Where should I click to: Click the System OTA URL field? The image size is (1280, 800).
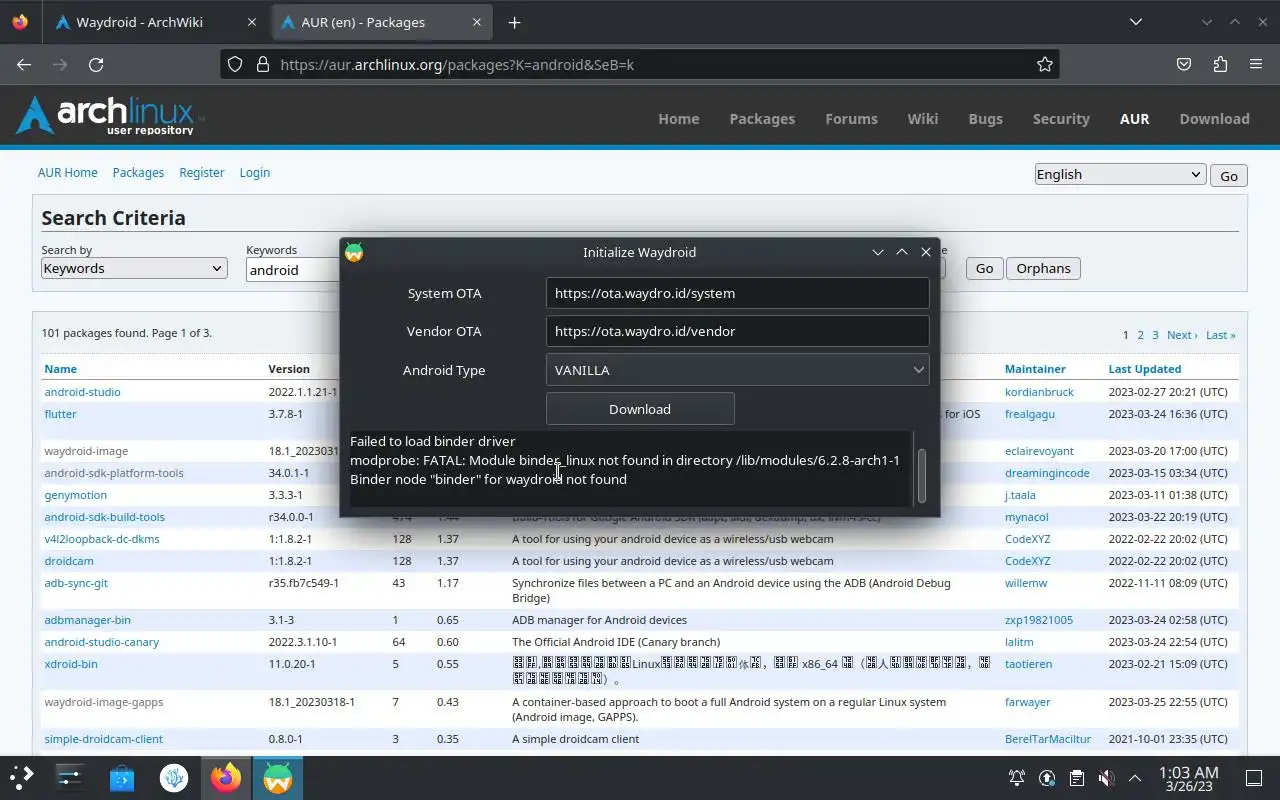(x=737, y=293)
